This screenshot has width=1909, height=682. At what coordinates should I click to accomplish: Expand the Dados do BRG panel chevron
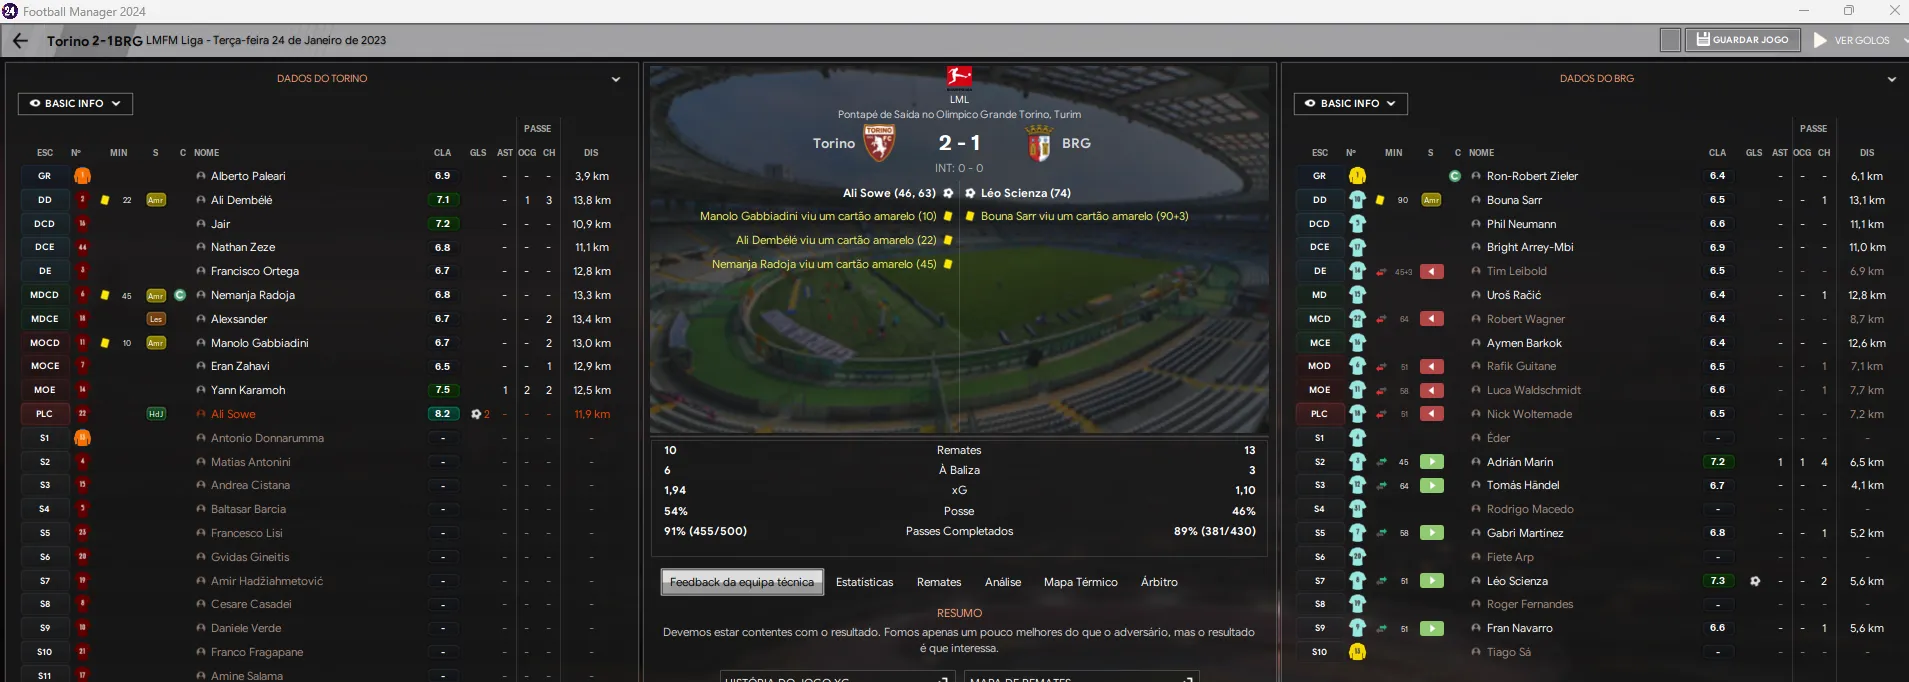(x=1892, y=79)
